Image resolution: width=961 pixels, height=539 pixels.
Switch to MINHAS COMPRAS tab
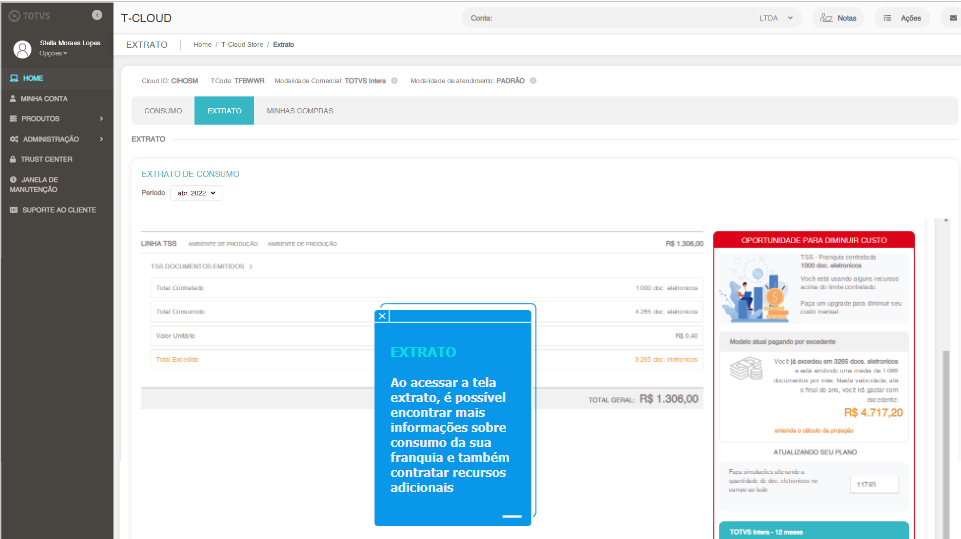pyautogui.click(x=300, y=110)
